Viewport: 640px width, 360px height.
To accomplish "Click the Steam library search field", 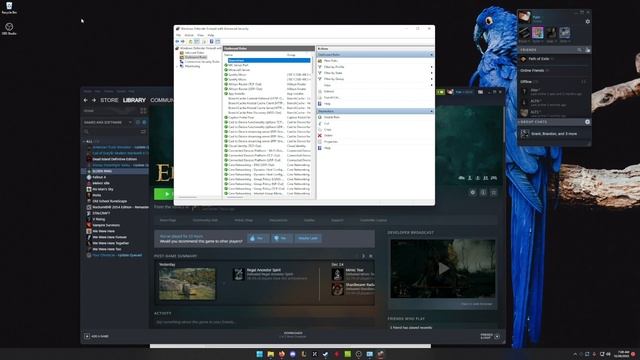I will (111, 132).
